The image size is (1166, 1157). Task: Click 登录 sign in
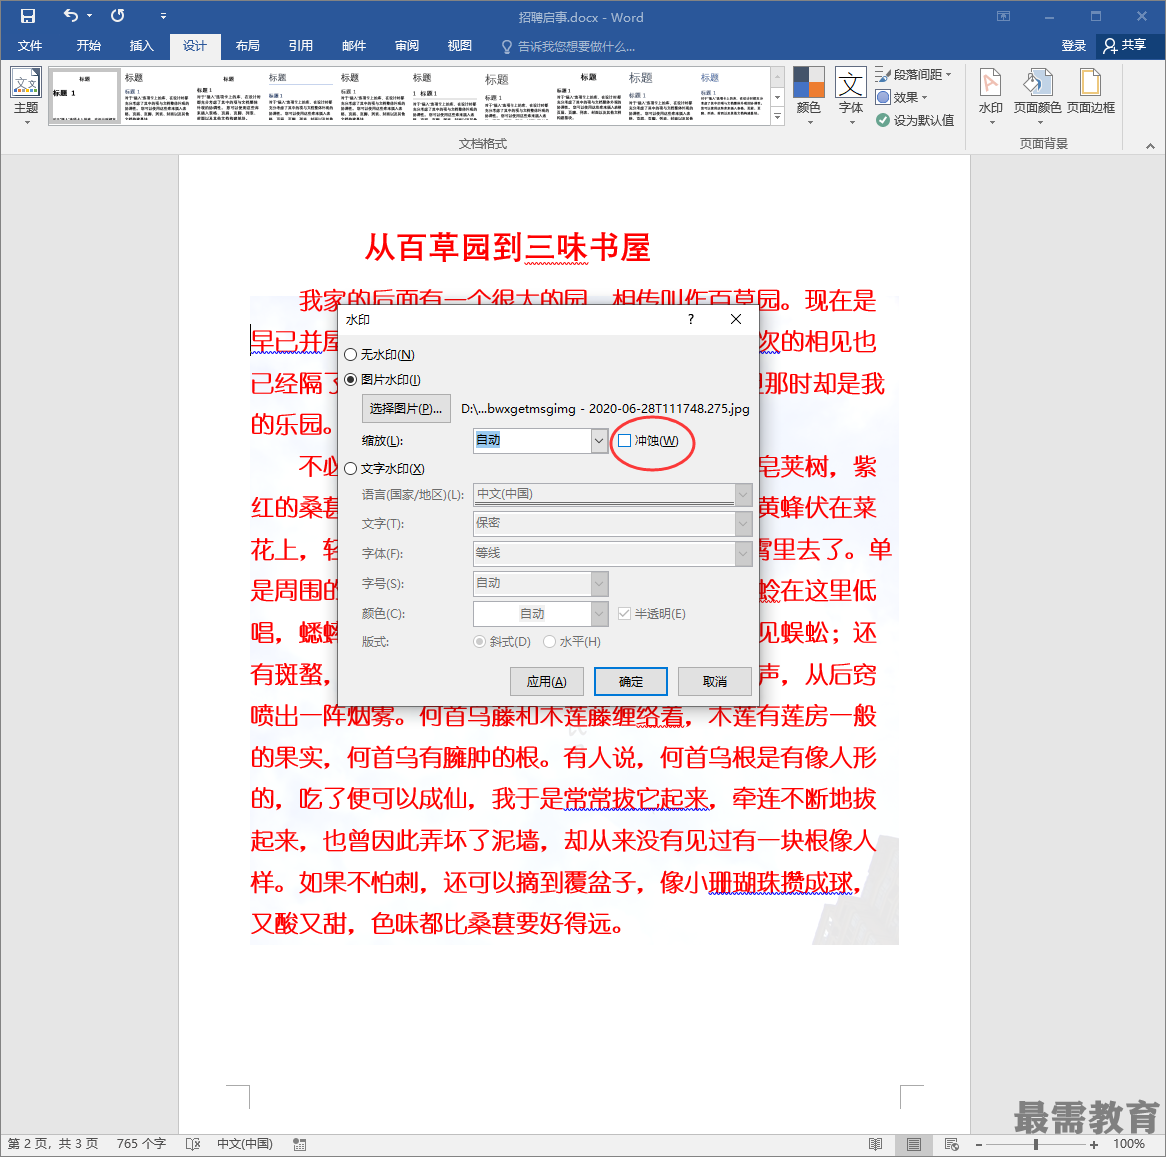point(1073,45)
